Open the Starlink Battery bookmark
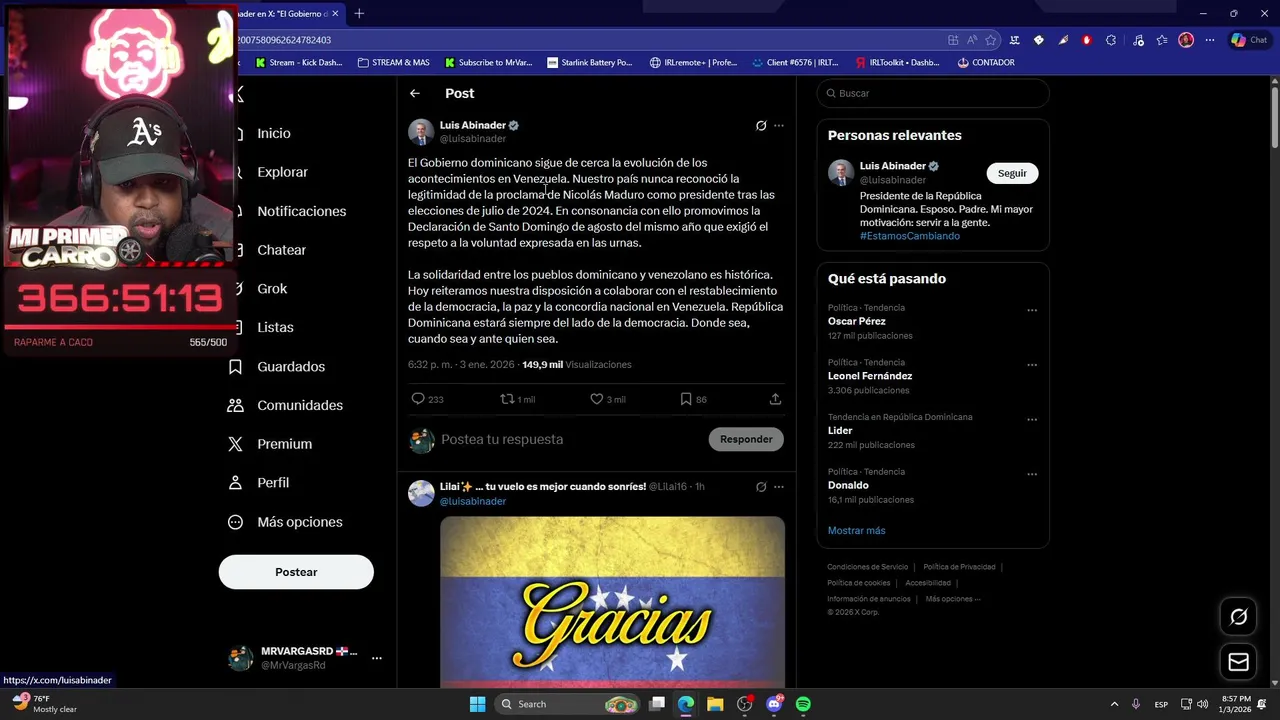Screen dimensions: 1280x720 click(590, 62)
